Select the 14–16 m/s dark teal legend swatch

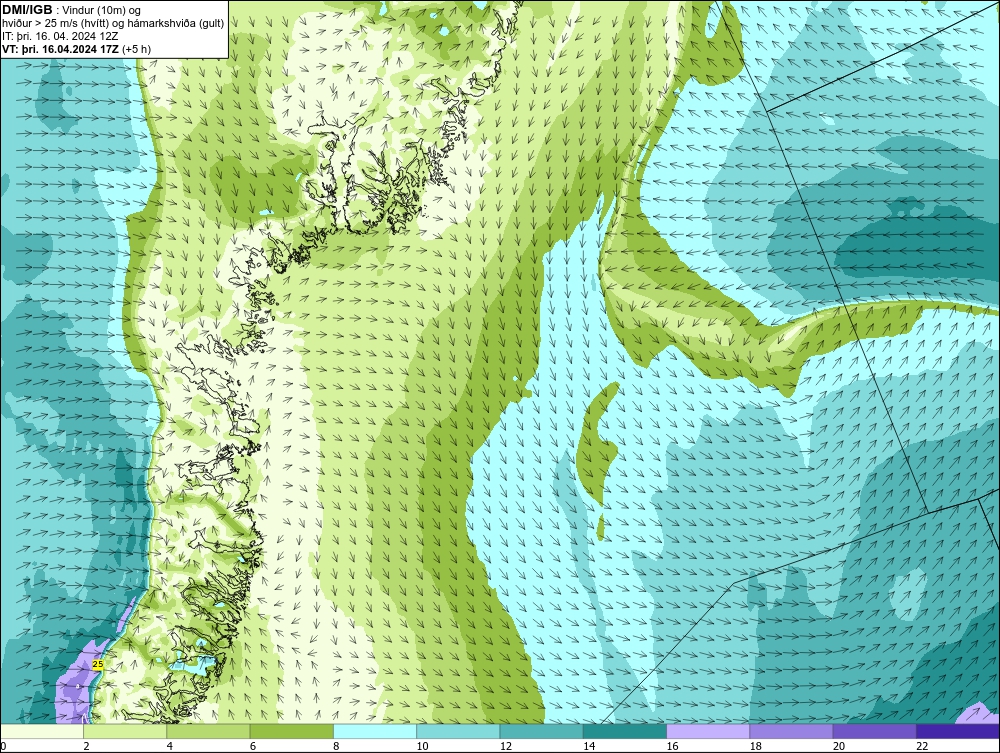click(x=625, y=731)
